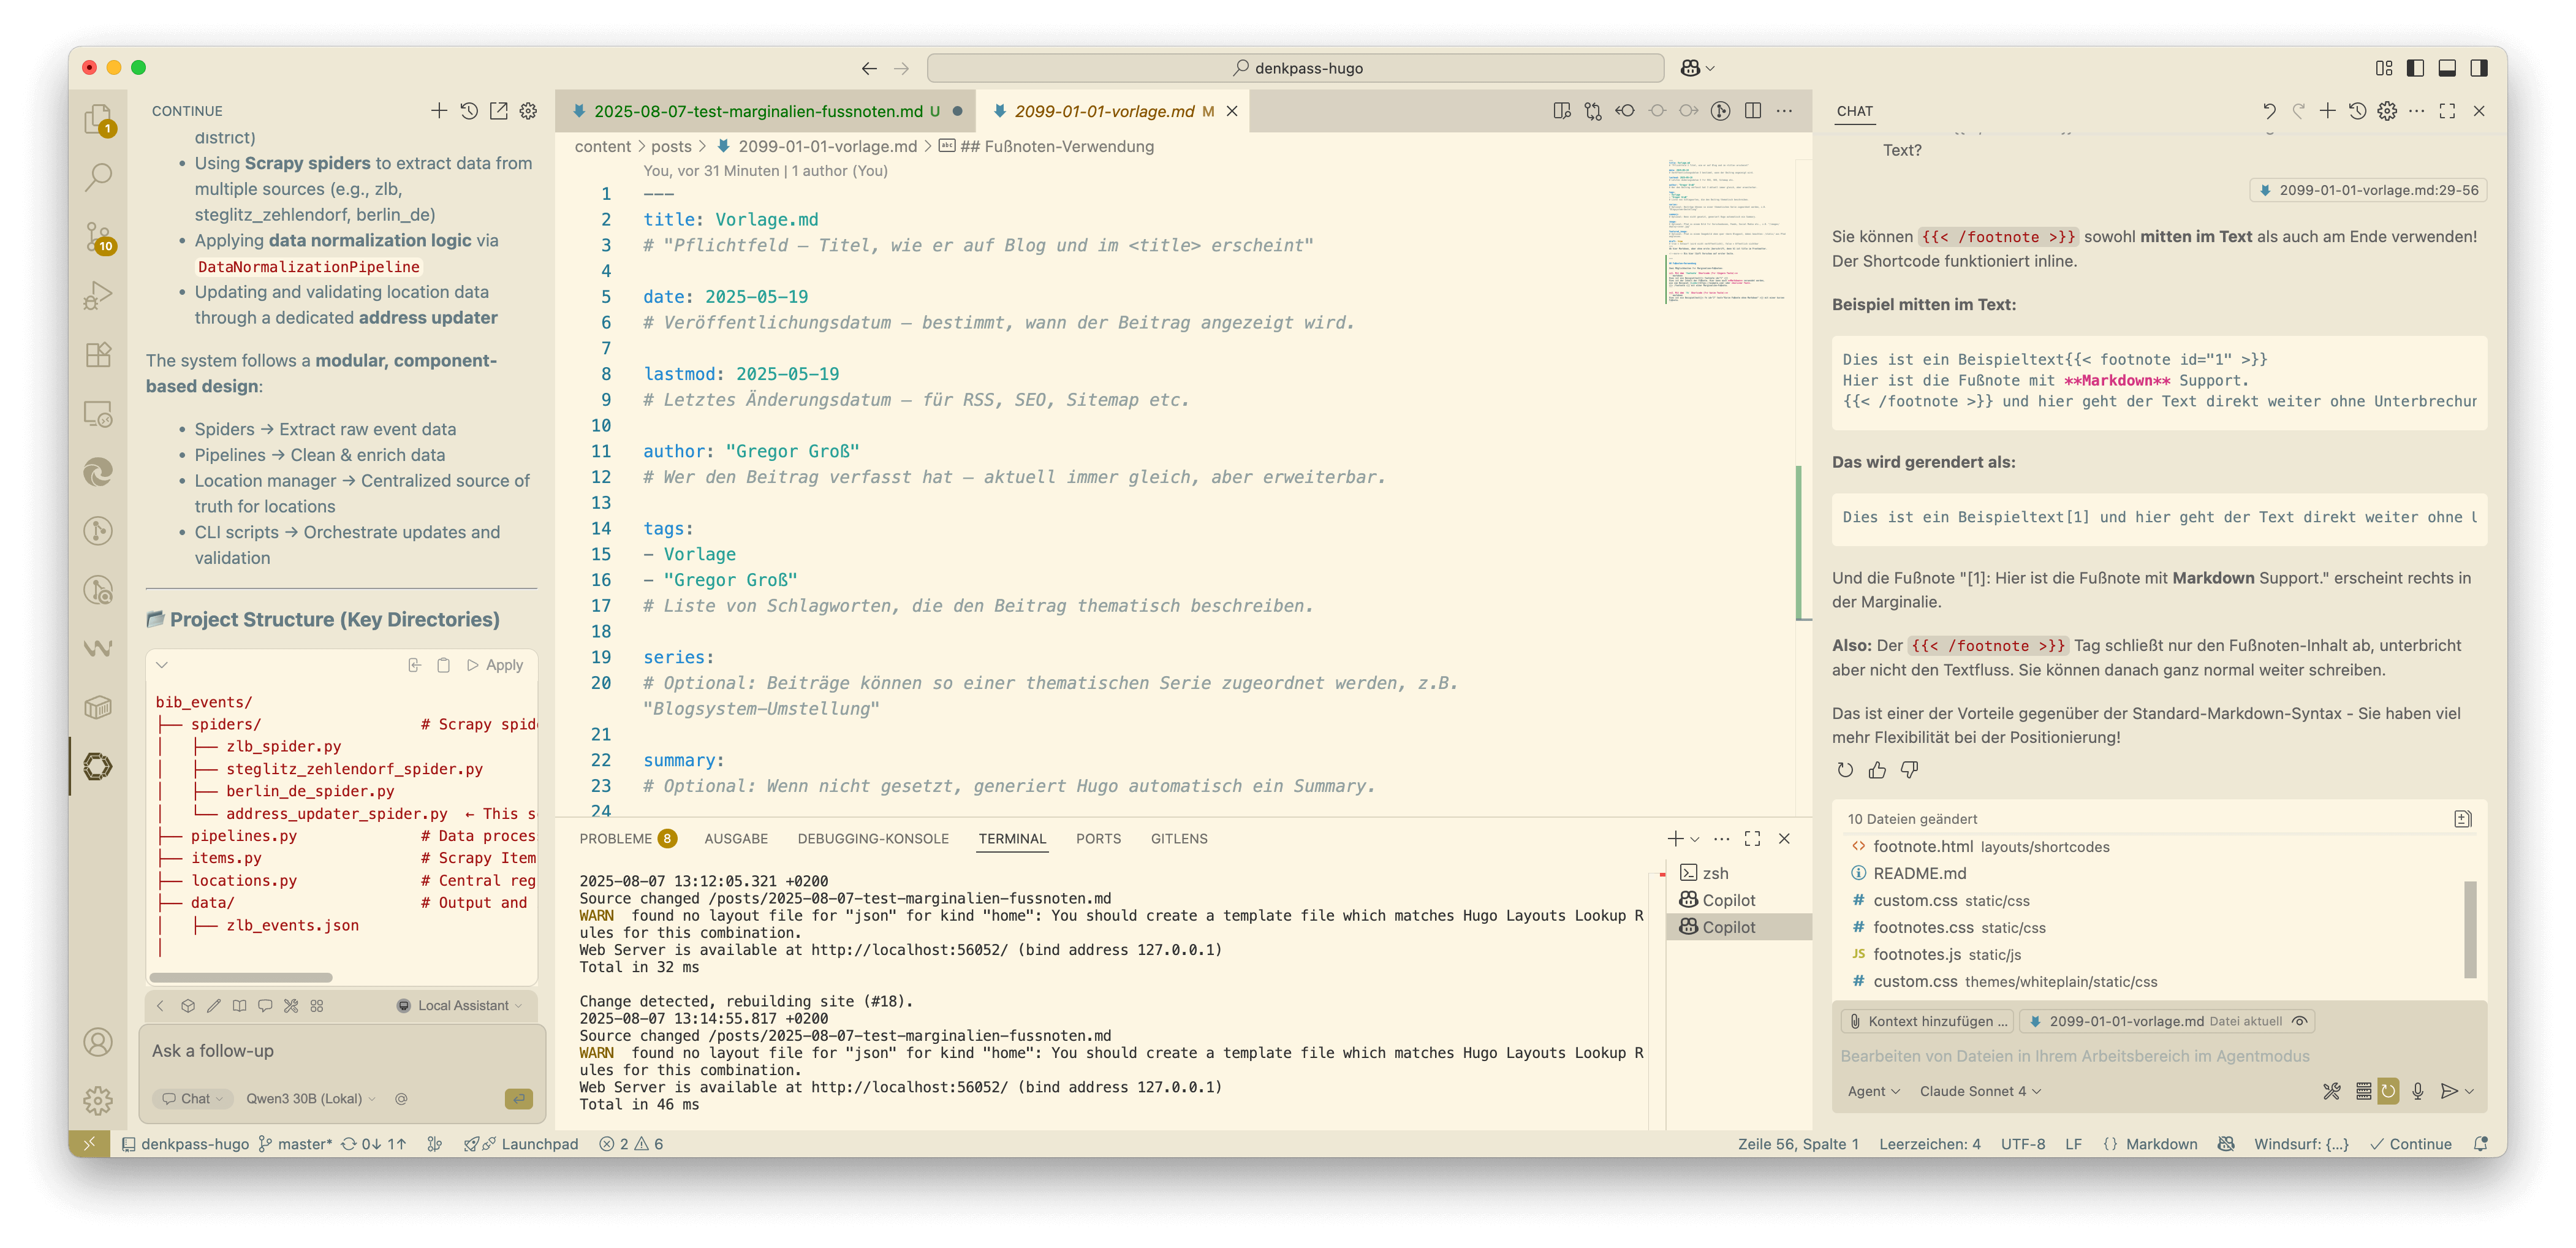Image resolution: width=2576 pixels, height=1248 pixels.
Task: Open the pencil rules icon in the Continue toolbar
Action: (x=214, y=1006)
